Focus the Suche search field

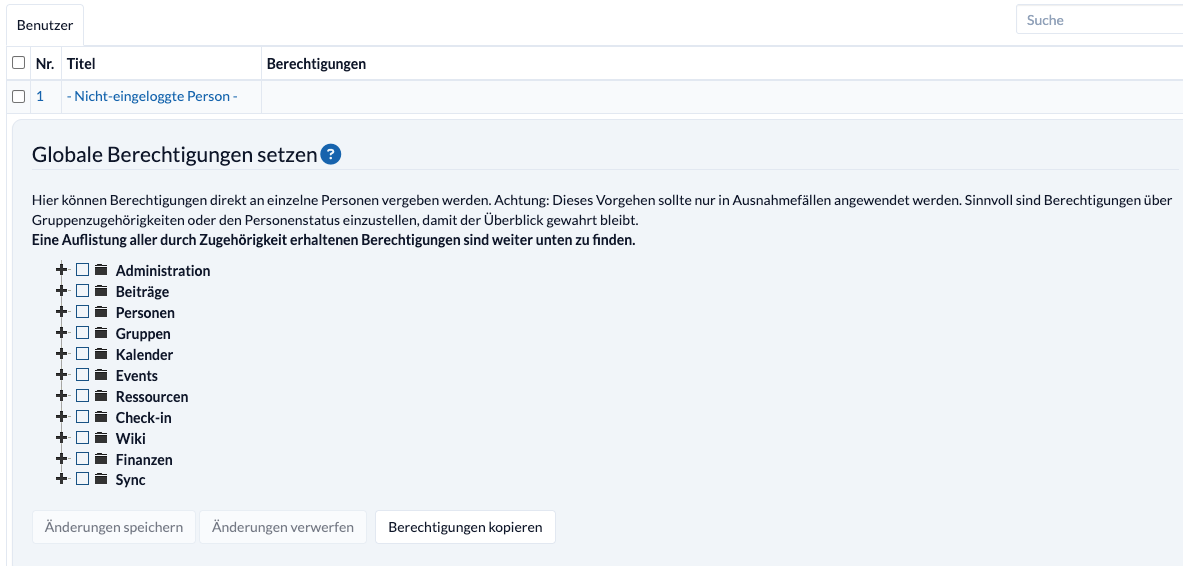coord(1100,20)
